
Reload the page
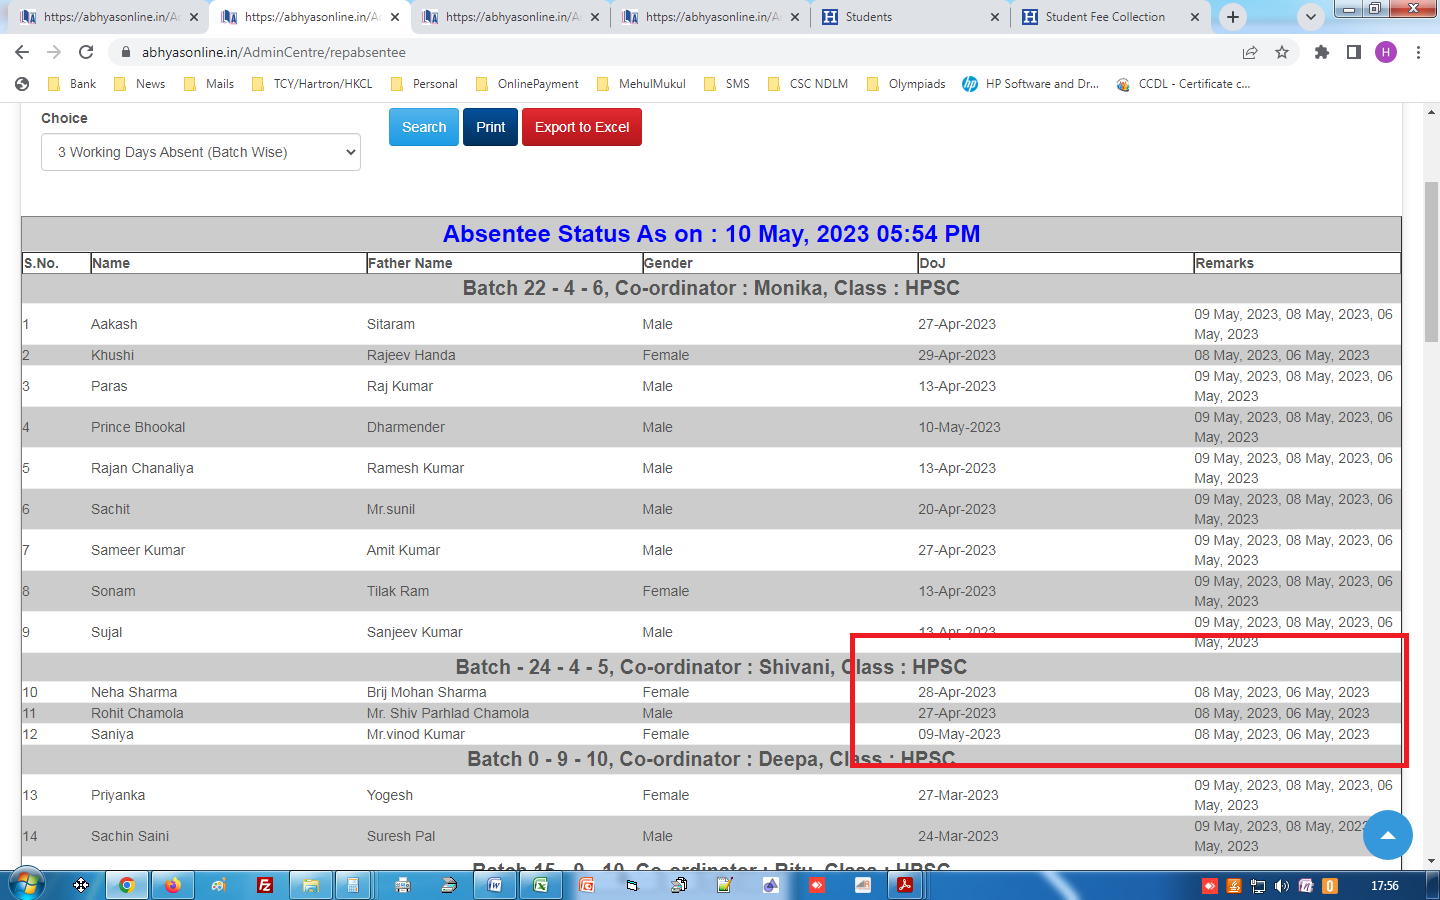pos(86,52)
